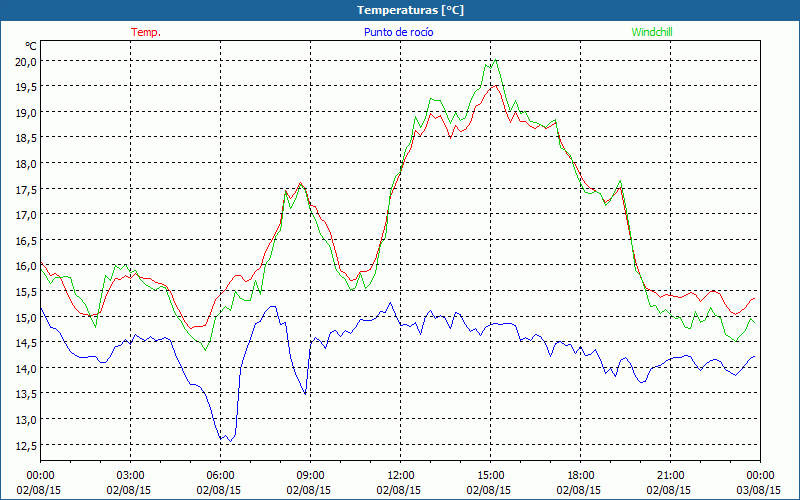The width and height of the screenshot is (800, 500).
Task: Click the '19,0' y-axis value
Action: tap(27, 112)
